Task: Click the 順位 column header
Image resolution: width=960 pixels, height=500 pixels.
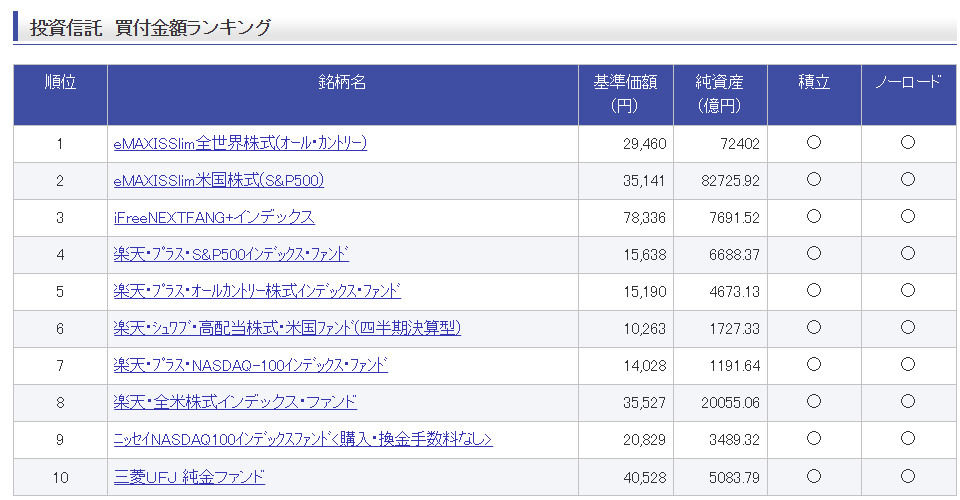Action: 60,82
